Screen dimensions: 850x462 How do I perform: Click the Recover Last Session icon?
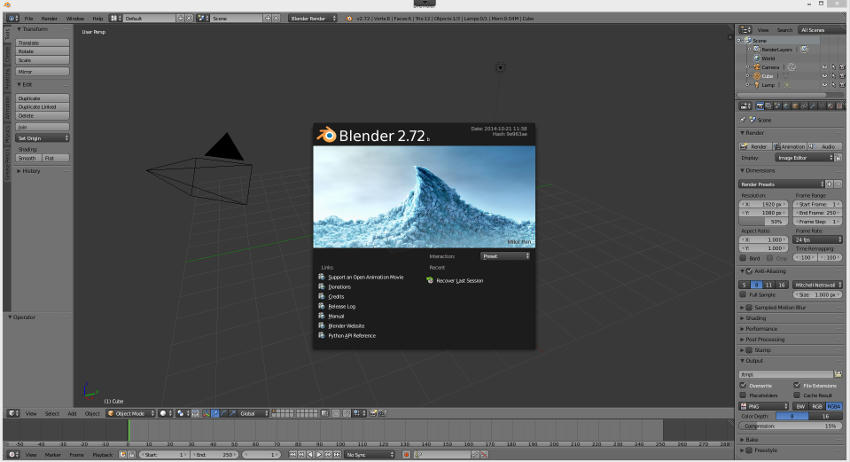[x=430, y=280]
